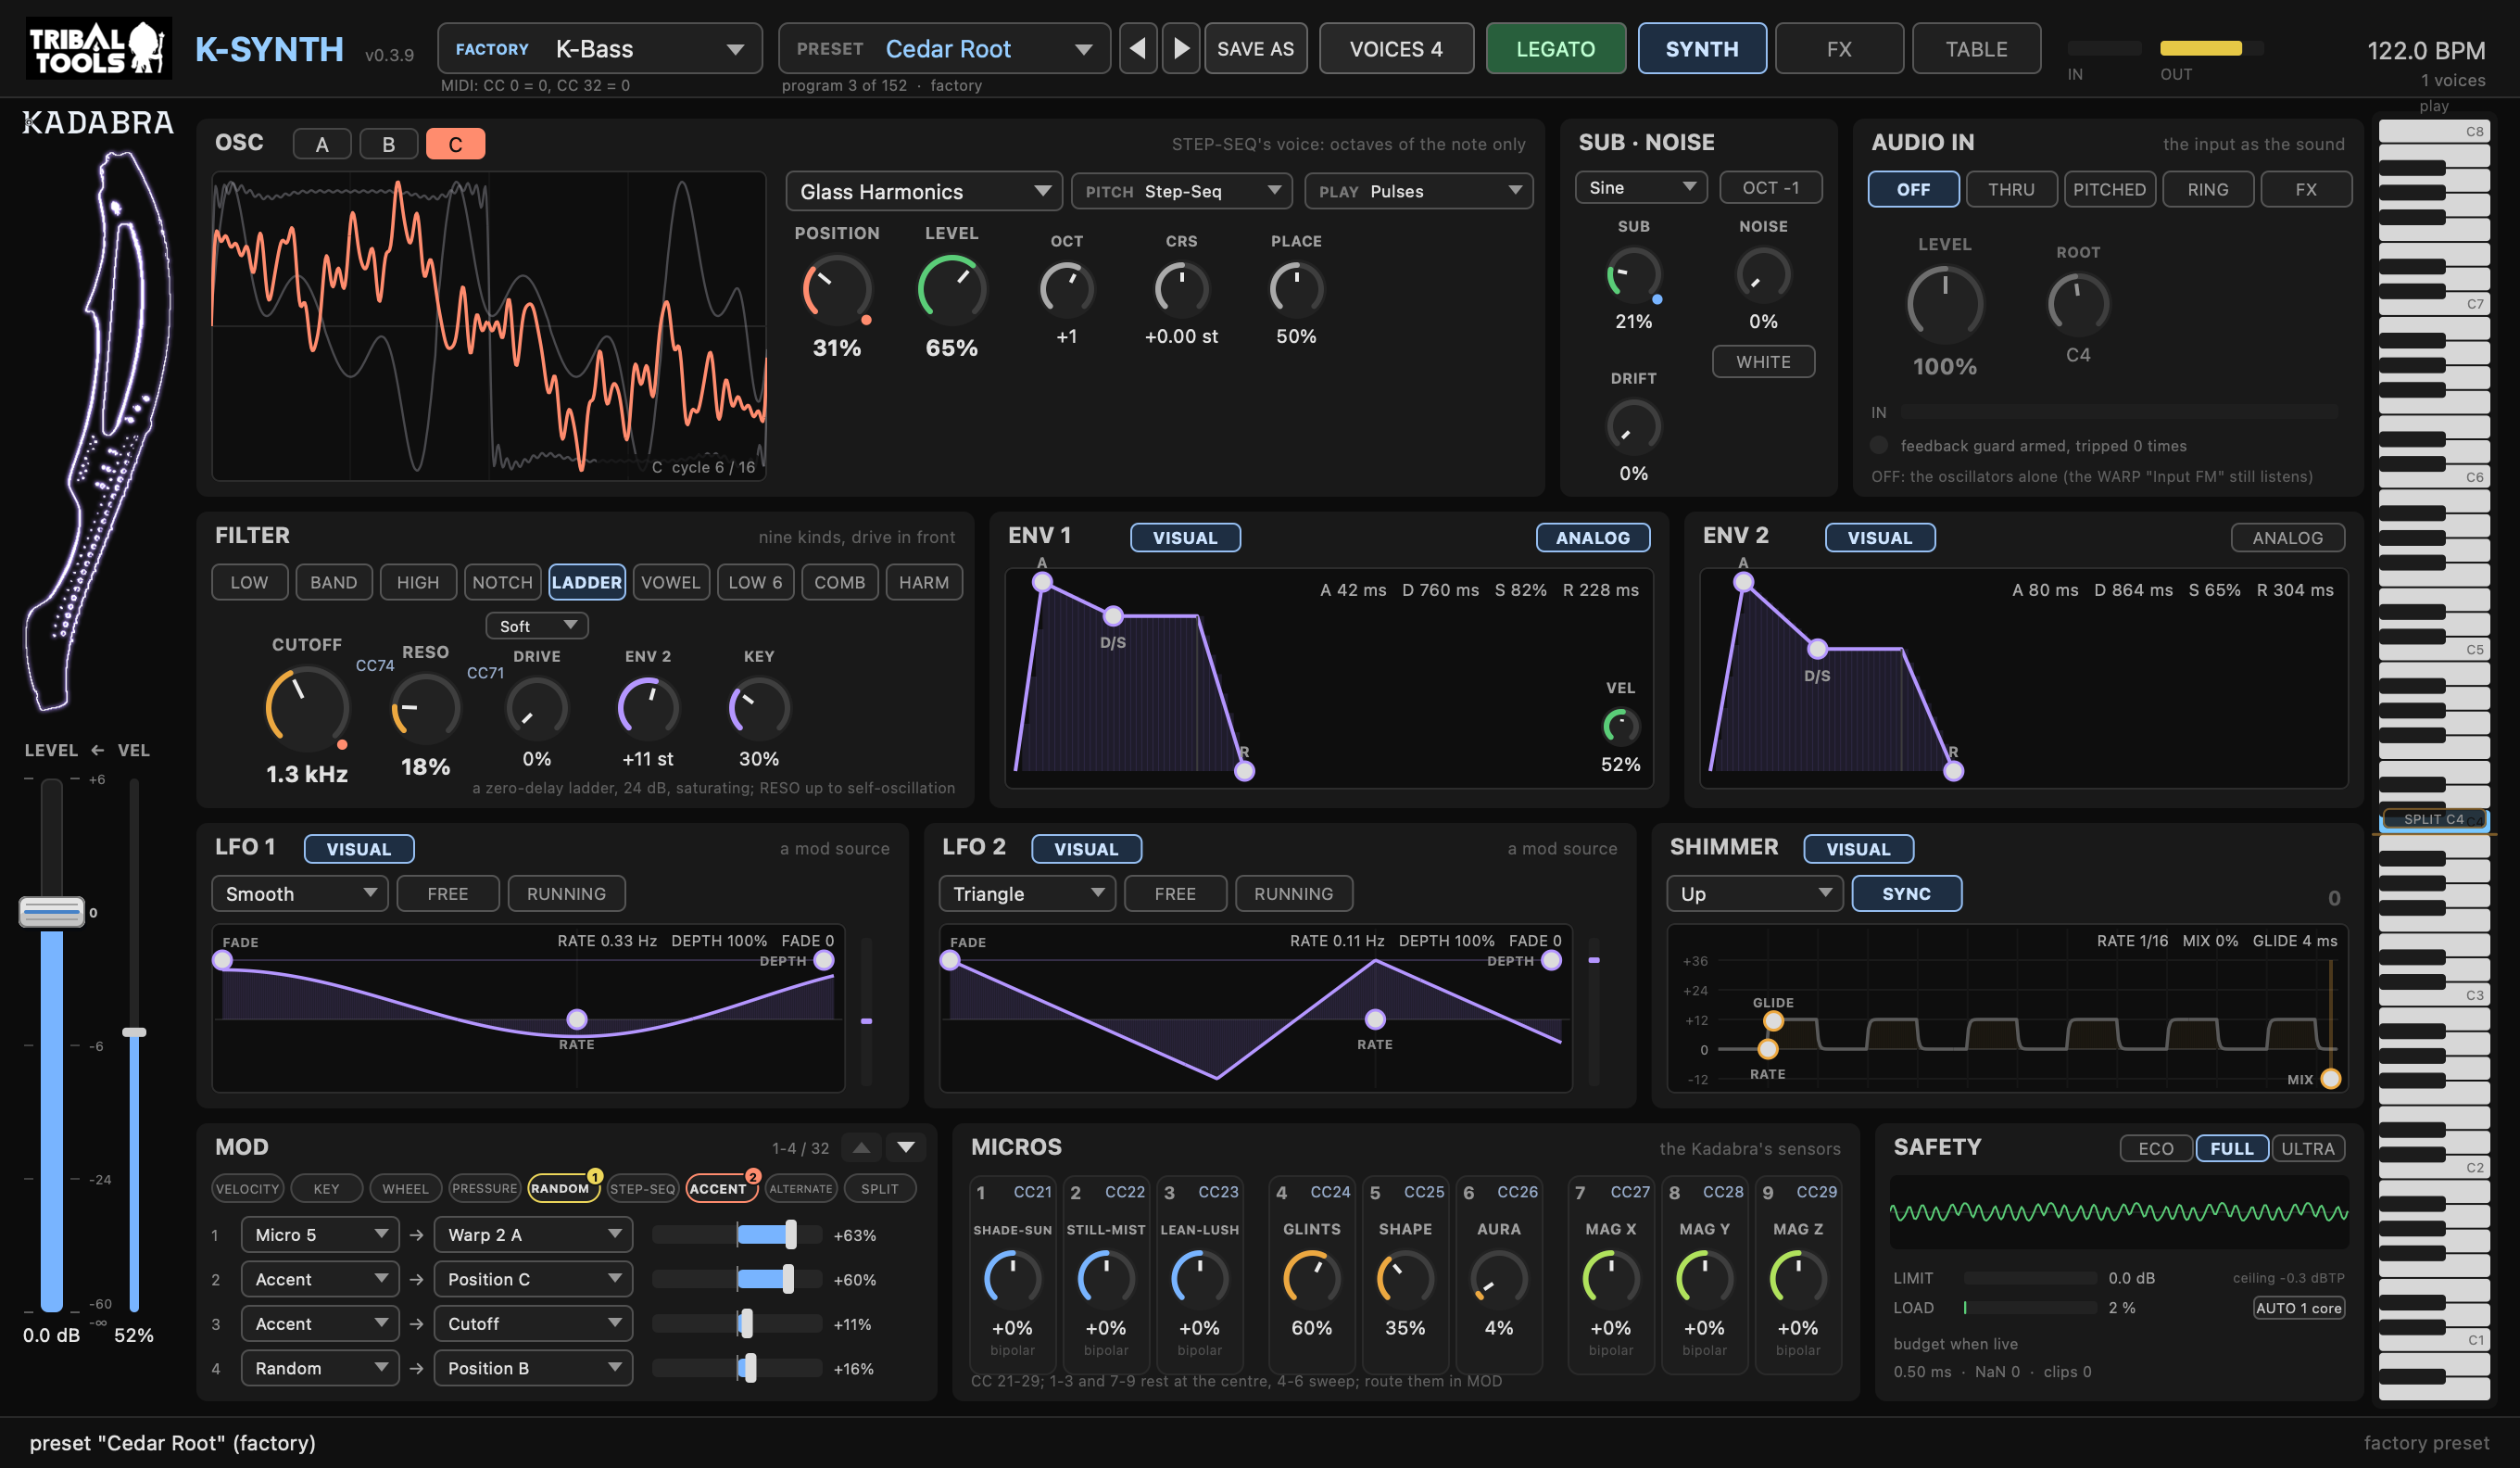The width and height of the screenshot is (2520, 1468).
Task: Click the main LEVEL fader handle
Action: coord(51,911)
